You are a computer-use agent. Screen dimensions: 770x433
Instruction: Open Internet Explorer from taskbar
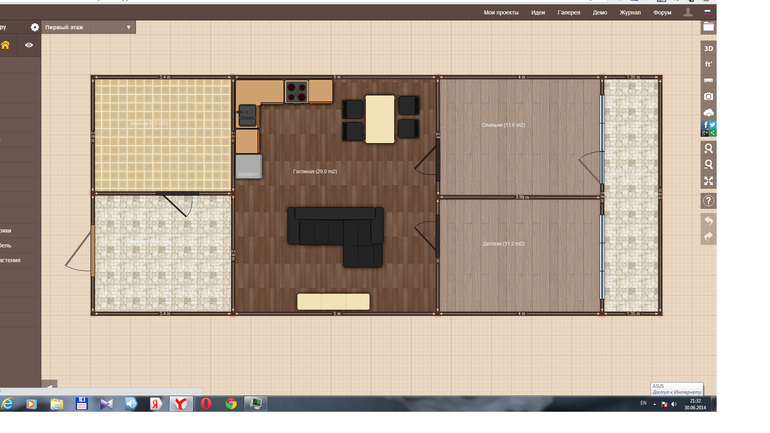[x=7, y=404]
